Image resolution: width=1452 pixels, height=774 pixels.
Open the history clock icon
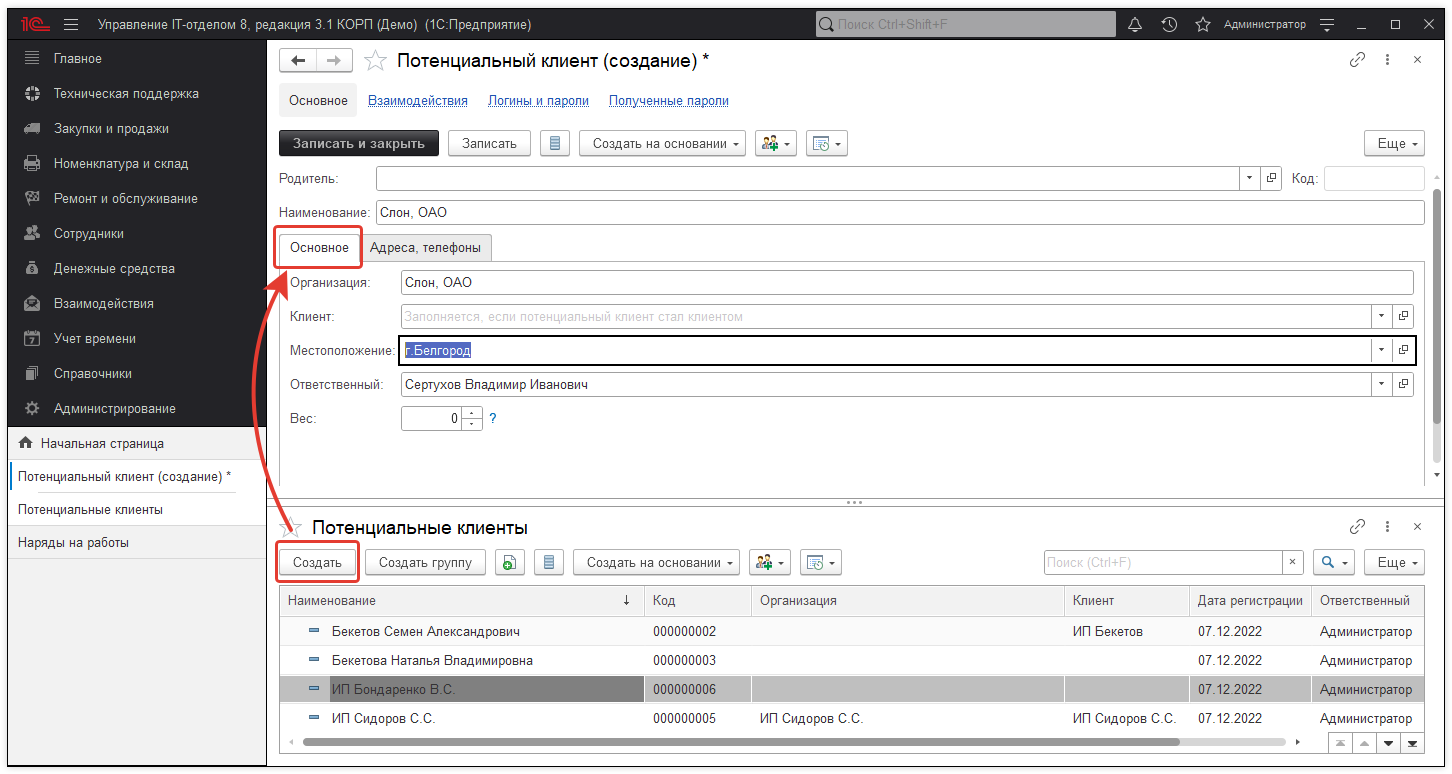(1169, 24)
